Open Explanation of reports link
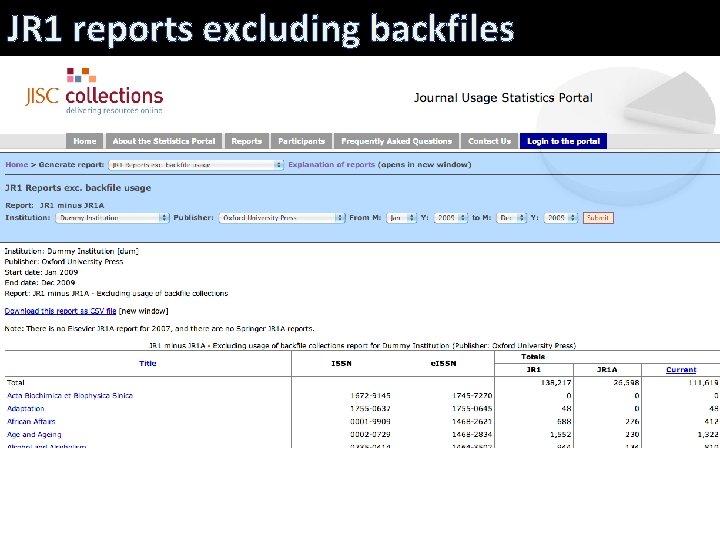Screen dimensions: 720x540 pos(332,164)
